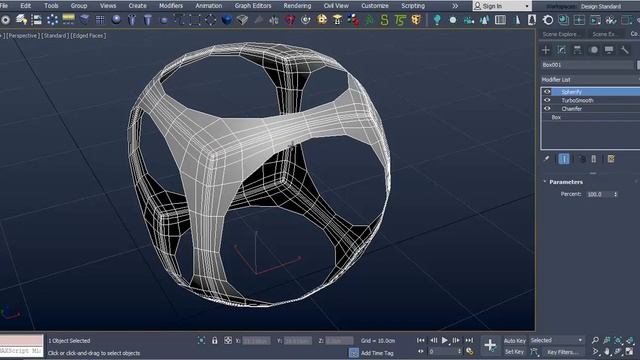Open the Rendering menu
The height and width of the screenshot is (360, 640).
click(297, 6)
